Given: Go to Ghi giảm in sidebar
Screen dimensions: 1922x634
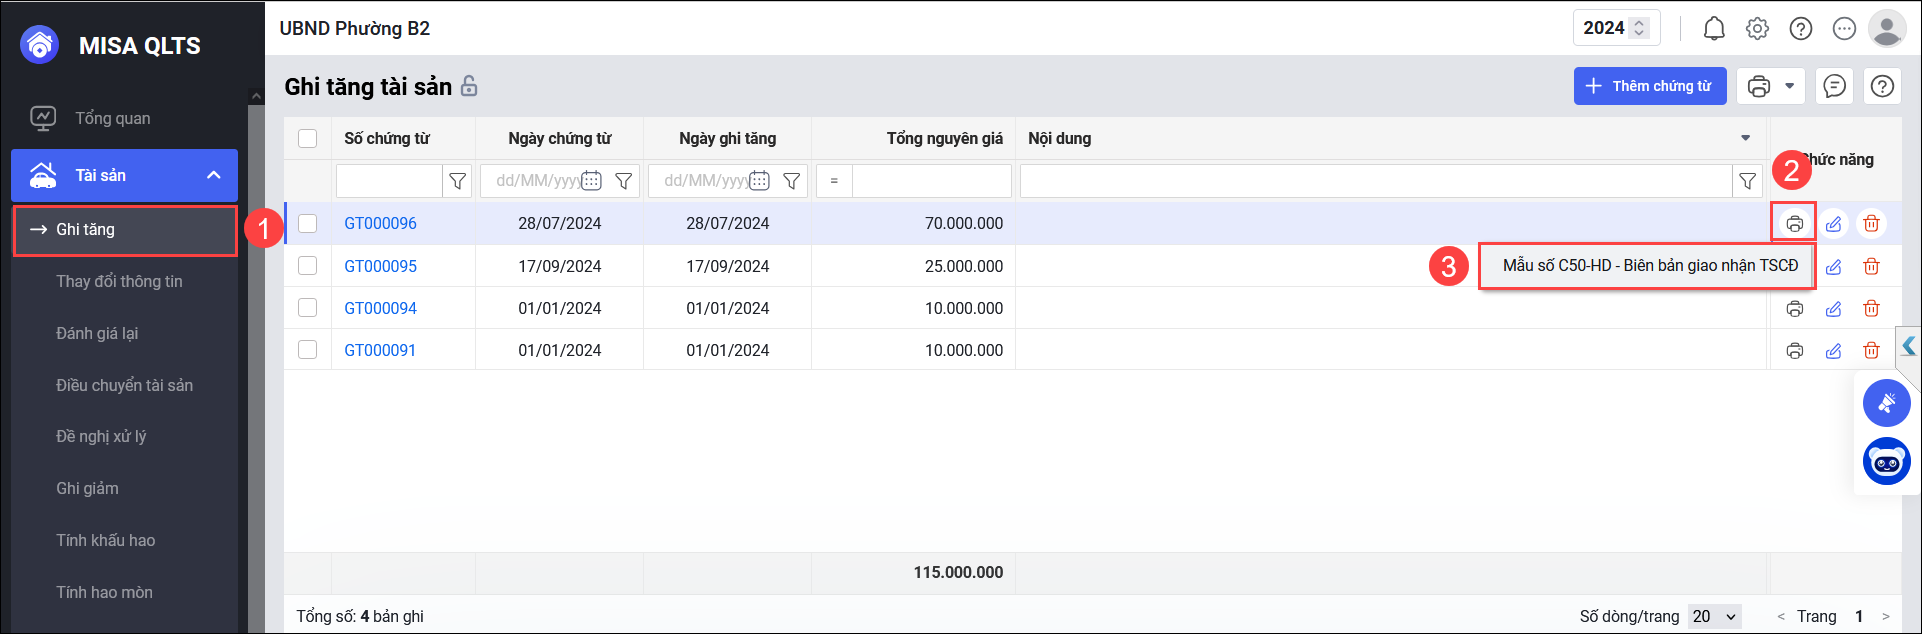Looking at the screenshot, I should (87, 488).
